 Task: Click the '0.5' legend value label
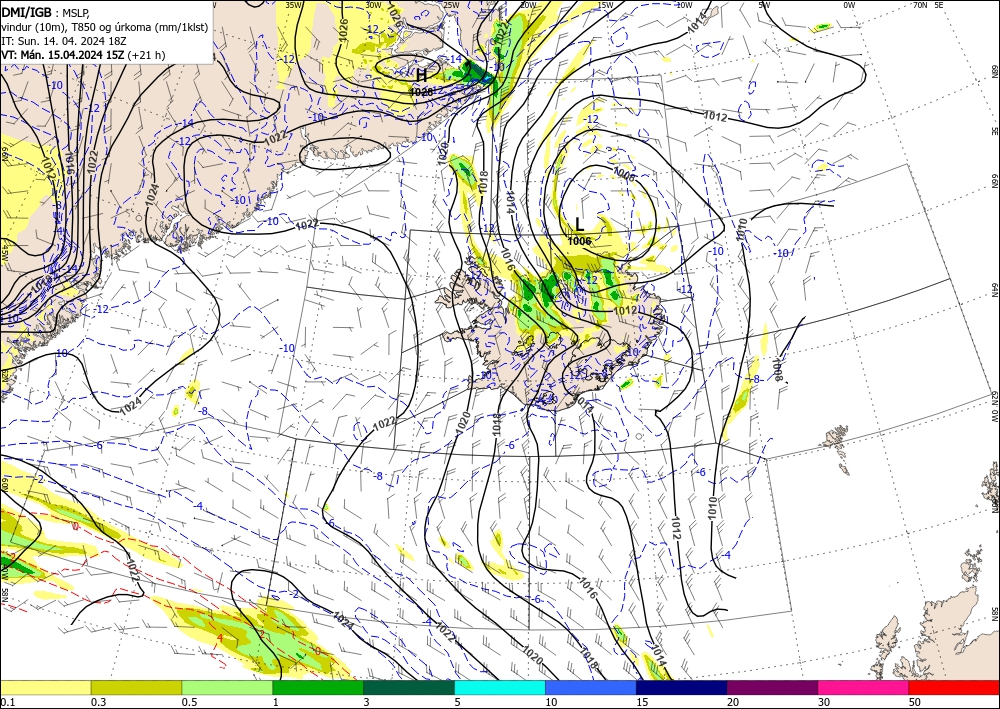click(189, 702)
